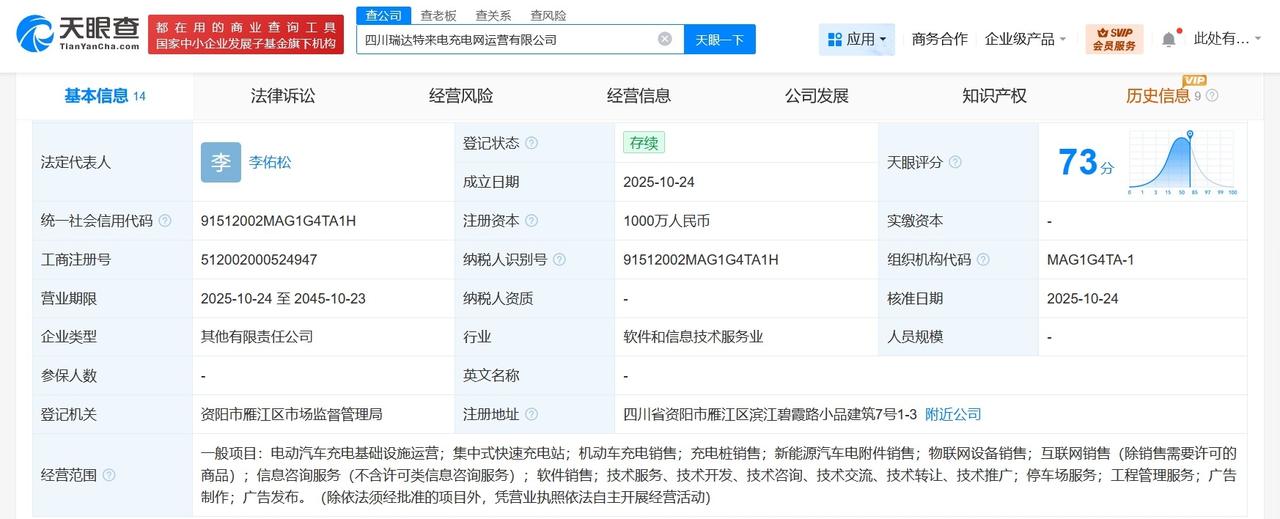The width and height of the screenshot is (1280, 519).
Task: Click the 参保人数 label
Action: click(x=69, y=376)
